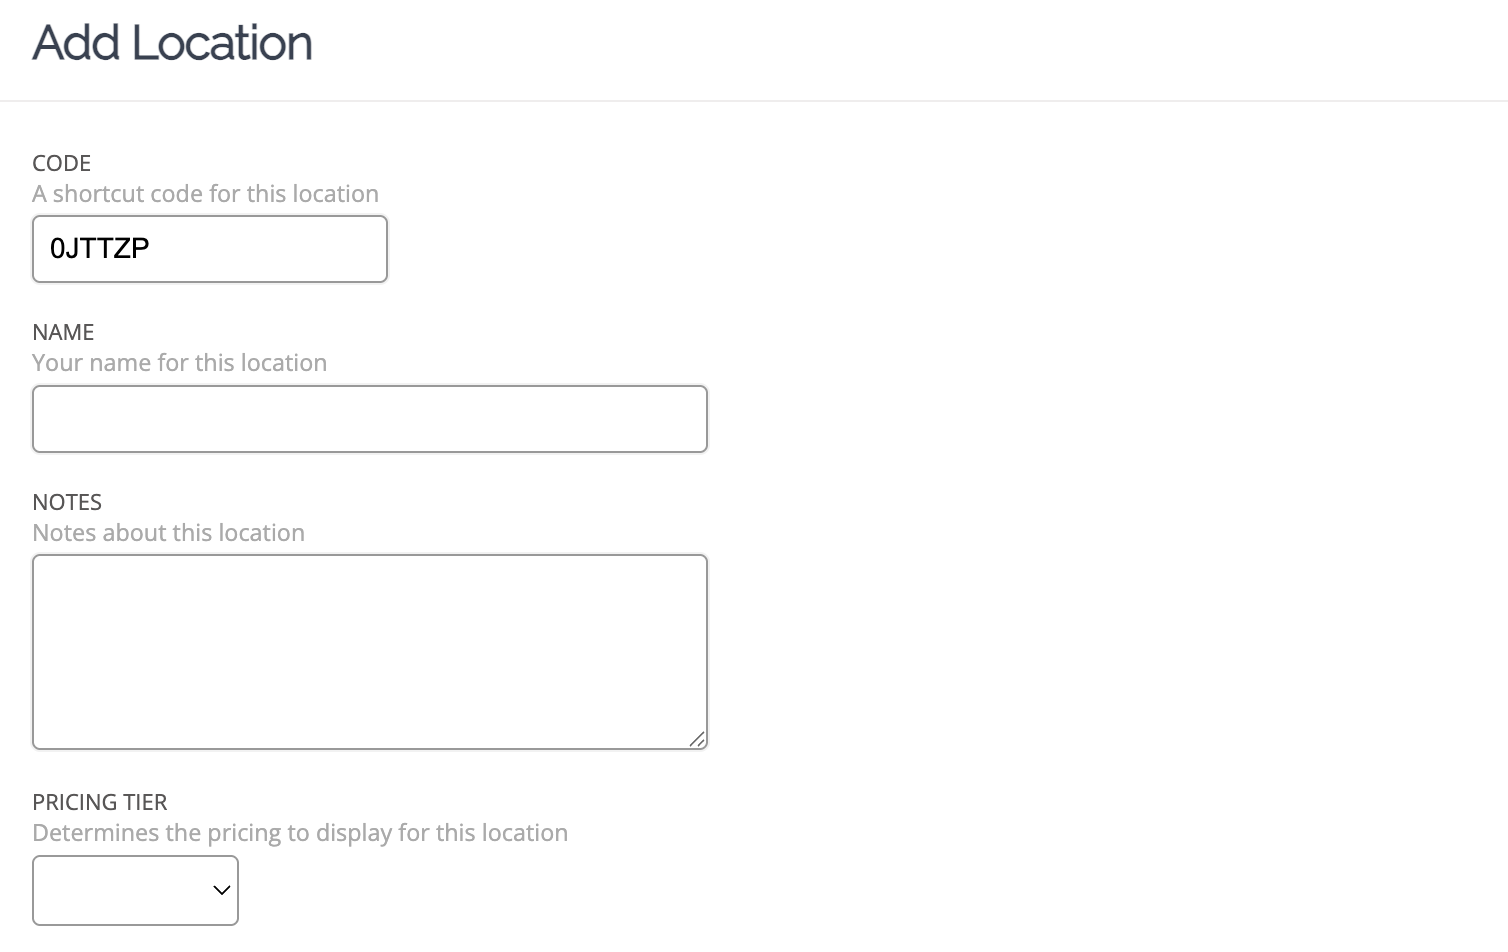Screen dimensions: 1508x952
Task: Click the CODE input containing 0JTTZP
Action: [210, 249]
